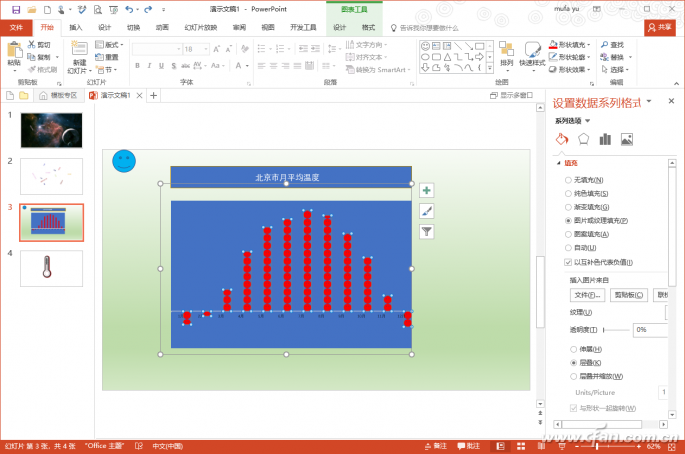Click the new tab plus icon

pos(153,96)
